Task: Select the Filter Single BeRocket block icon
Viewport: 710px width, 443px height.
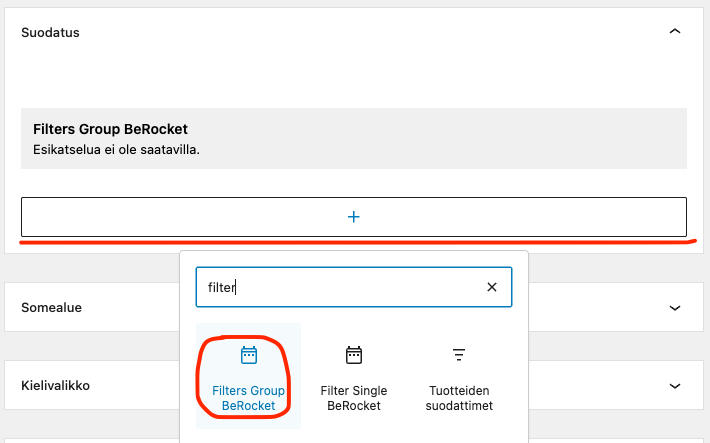Action: pos(354,355)
